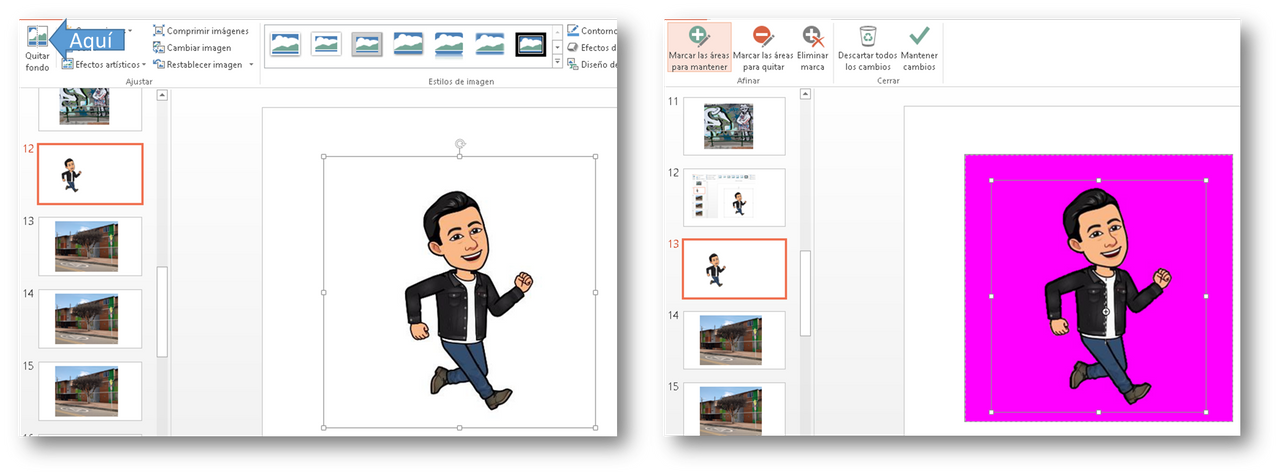This screenshot has width=1280, height=476.
Task: Click Mantener cambios checkmark
Action: pyautogui.click(x=919, y=48)
